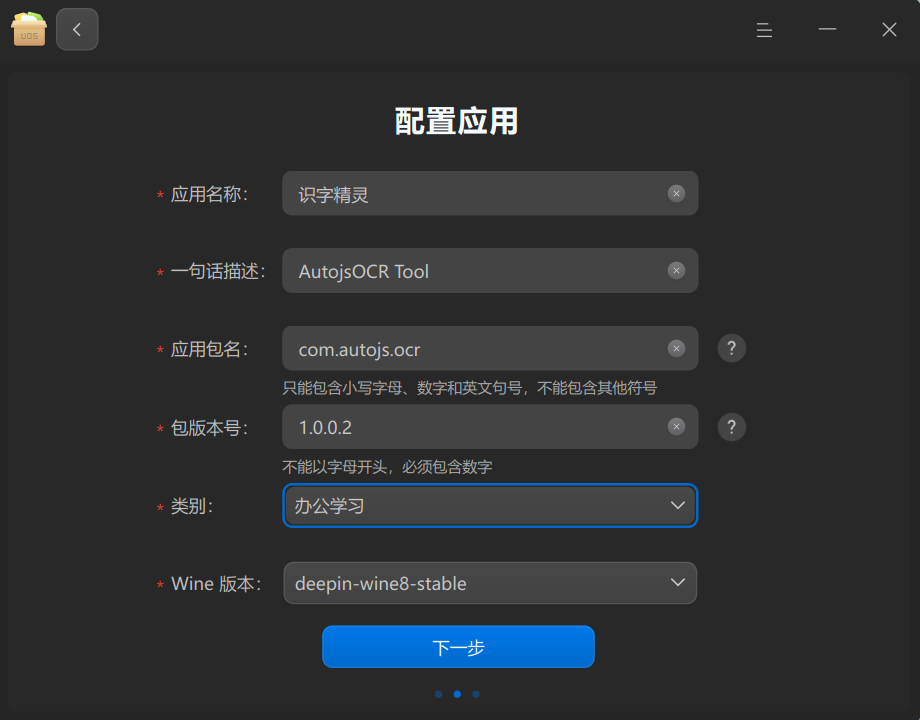Clear the 应用名称 field
Screen dimensions: 920x720
[x=676, y=194]
